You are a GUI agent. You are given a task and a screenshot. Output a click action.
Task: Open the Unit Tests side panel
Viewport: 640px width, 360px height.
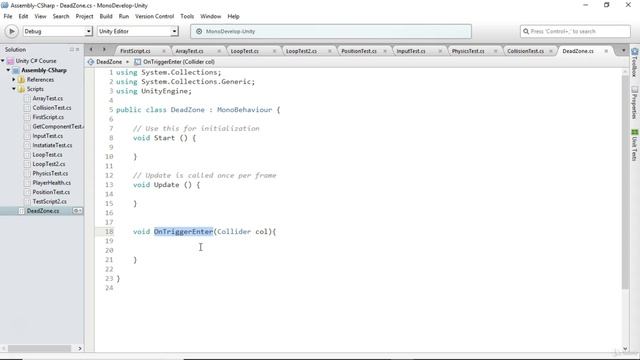(635, 145)
